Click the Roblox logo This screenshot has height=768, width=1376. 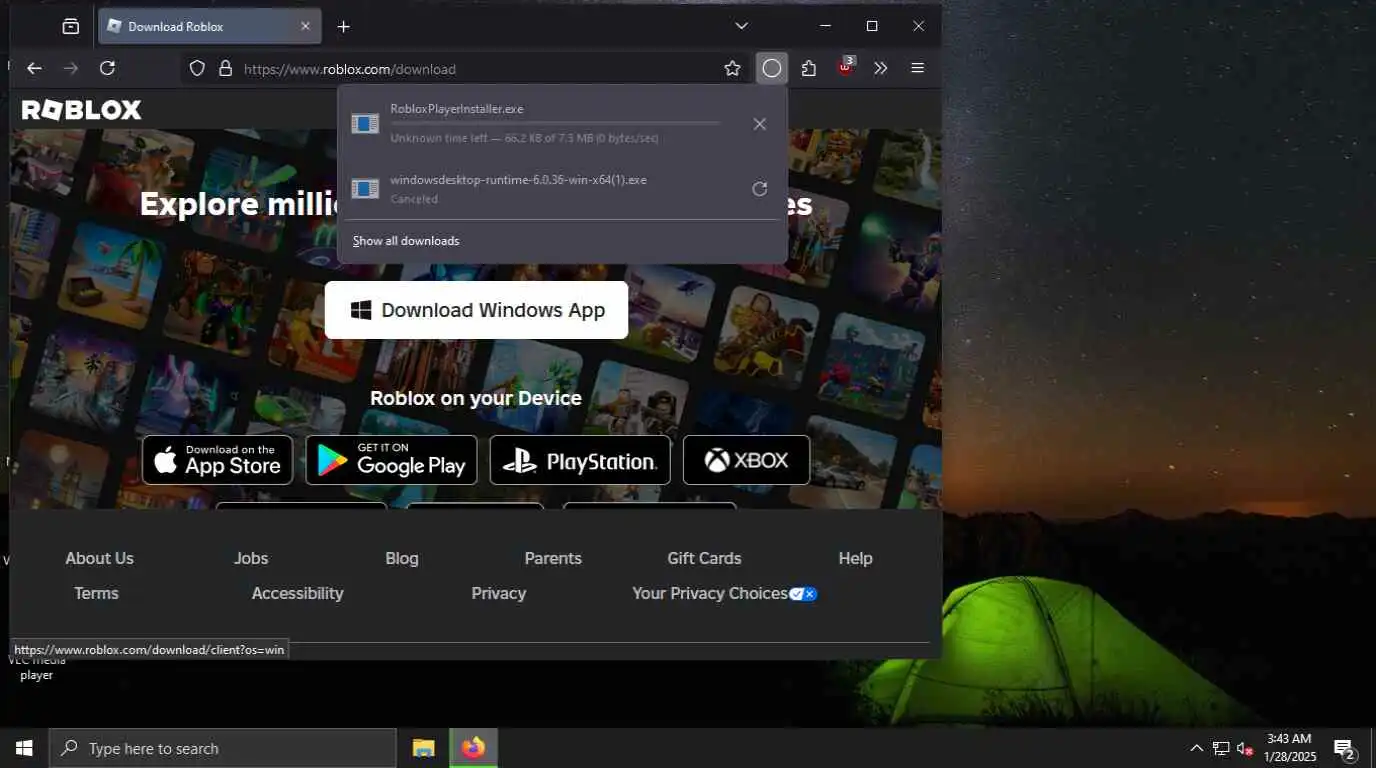pyautogui.click(x=82, y=110)
